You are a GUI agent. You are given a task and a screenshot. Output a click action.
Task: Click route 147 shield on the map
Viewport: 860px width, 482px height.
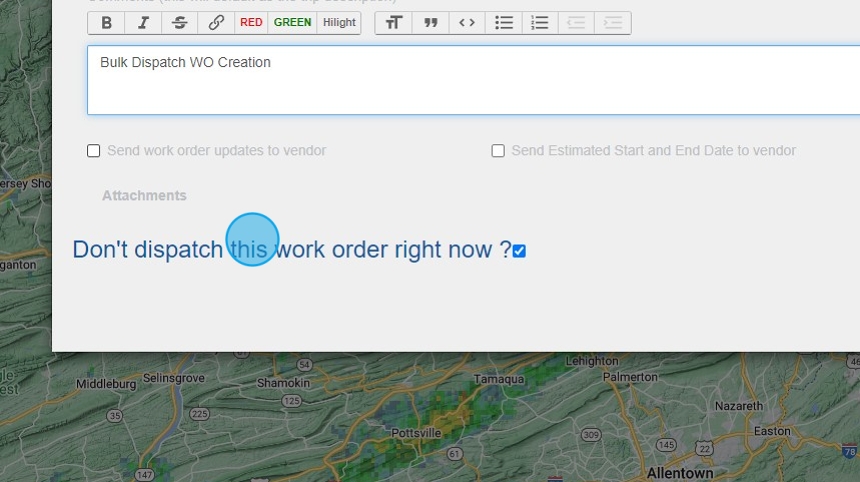144,475
